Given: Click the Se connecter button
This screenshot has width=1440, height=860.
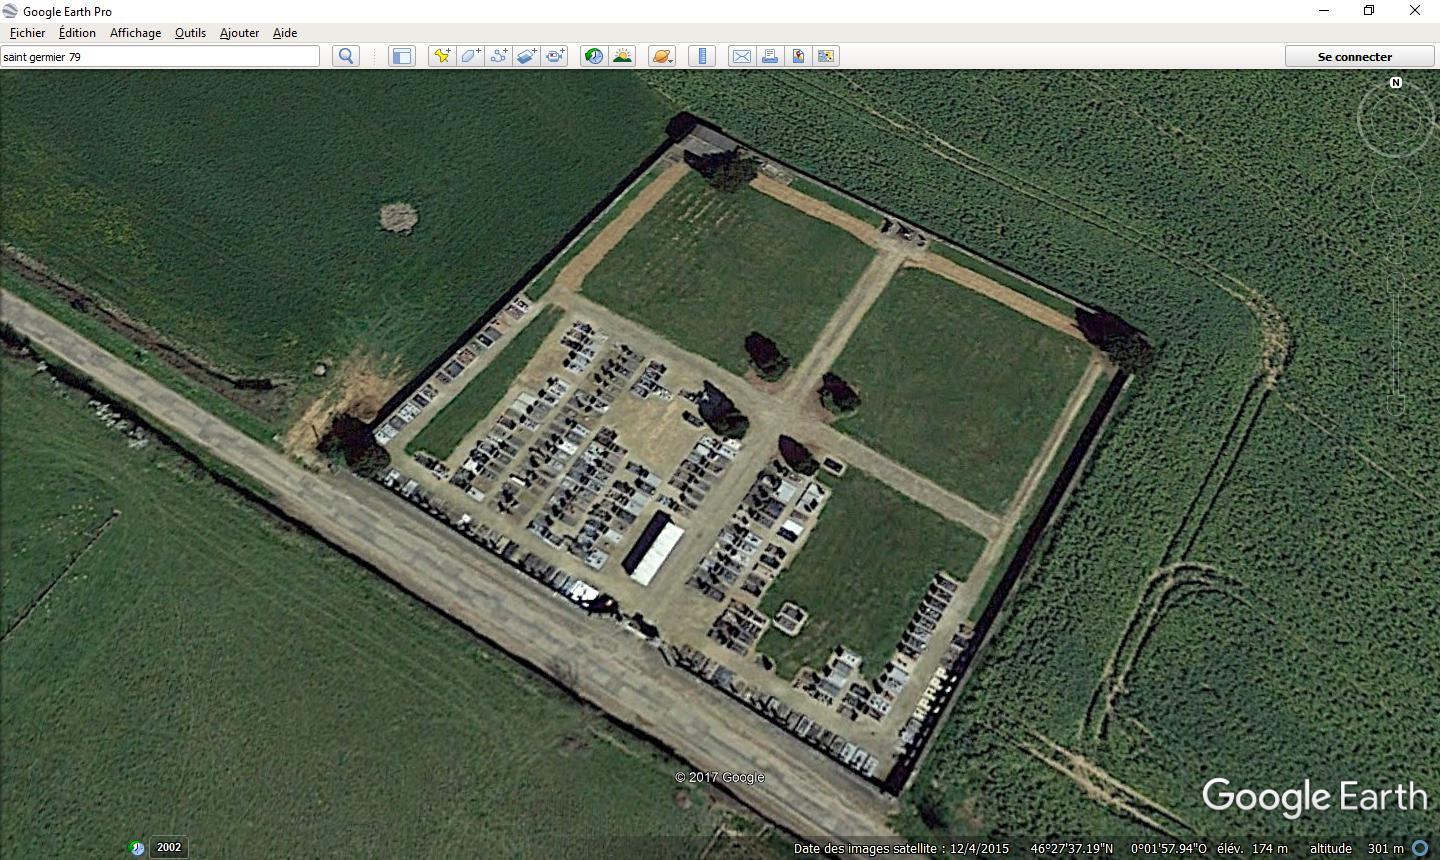Looking at the screenshot, I should click(x=1355, y=56).
